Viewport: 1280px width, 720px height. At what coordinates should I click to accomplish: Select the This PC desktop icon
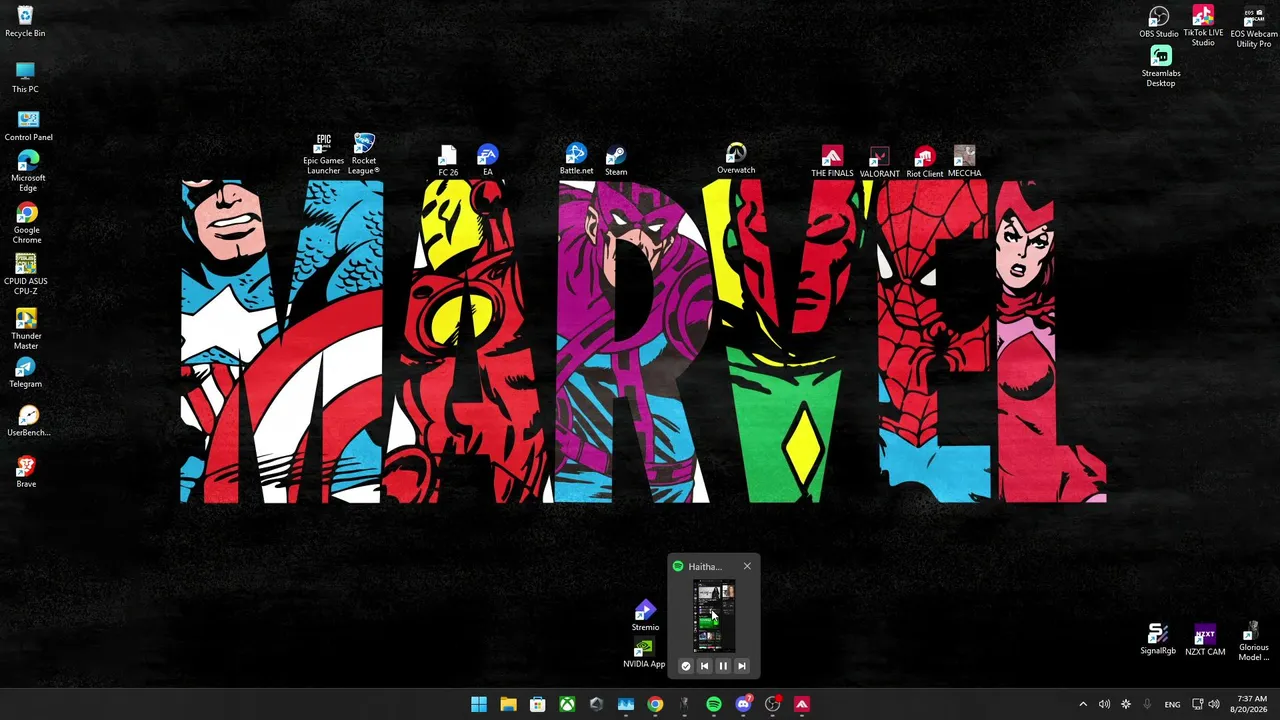tap(25, 77)
